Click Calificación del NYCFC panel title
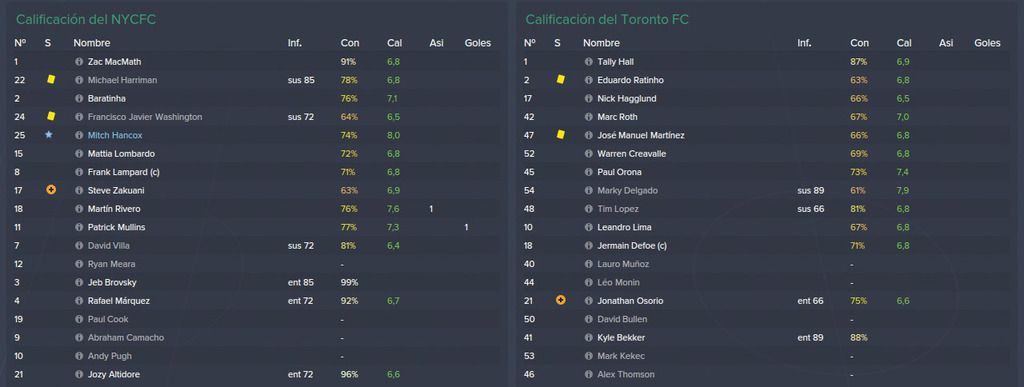 click(86, 20)
